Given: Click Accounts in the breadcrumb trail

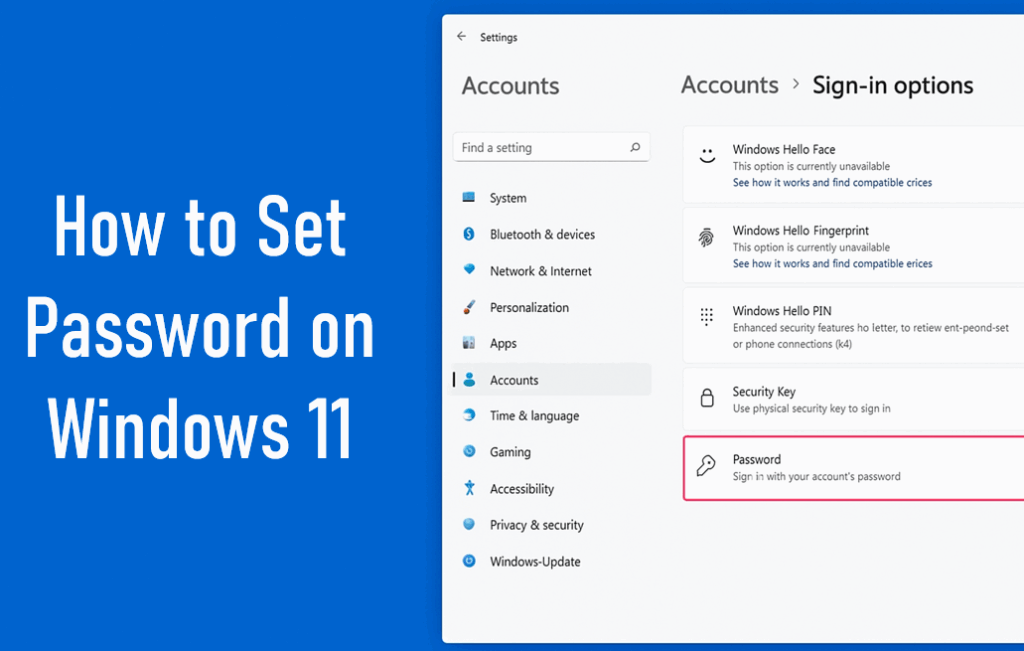Looking at the screenshot, I should click(x=729, y=85).
